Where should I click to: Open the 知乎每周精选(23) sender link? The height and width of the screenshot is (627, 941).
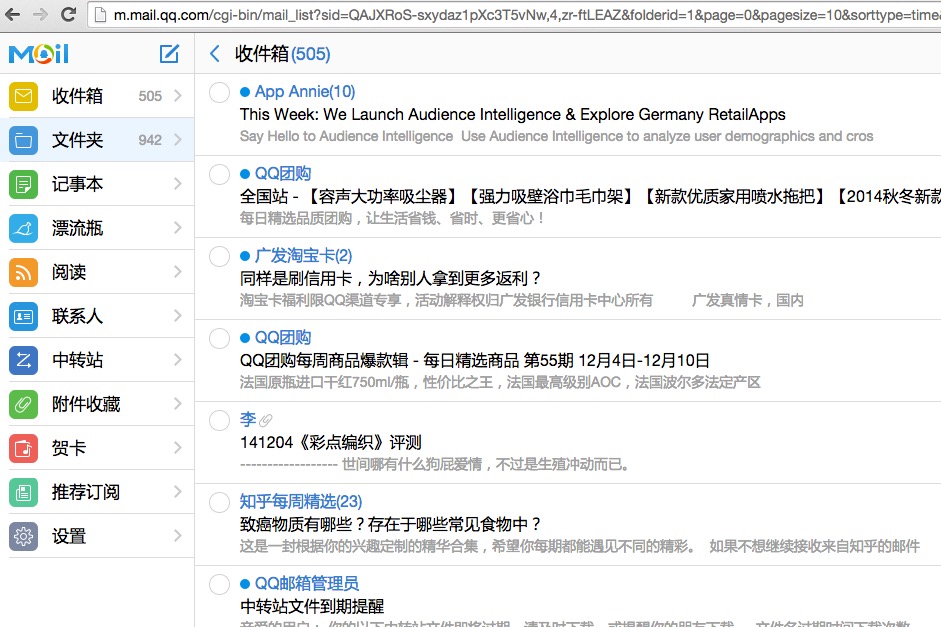[301, 502]
